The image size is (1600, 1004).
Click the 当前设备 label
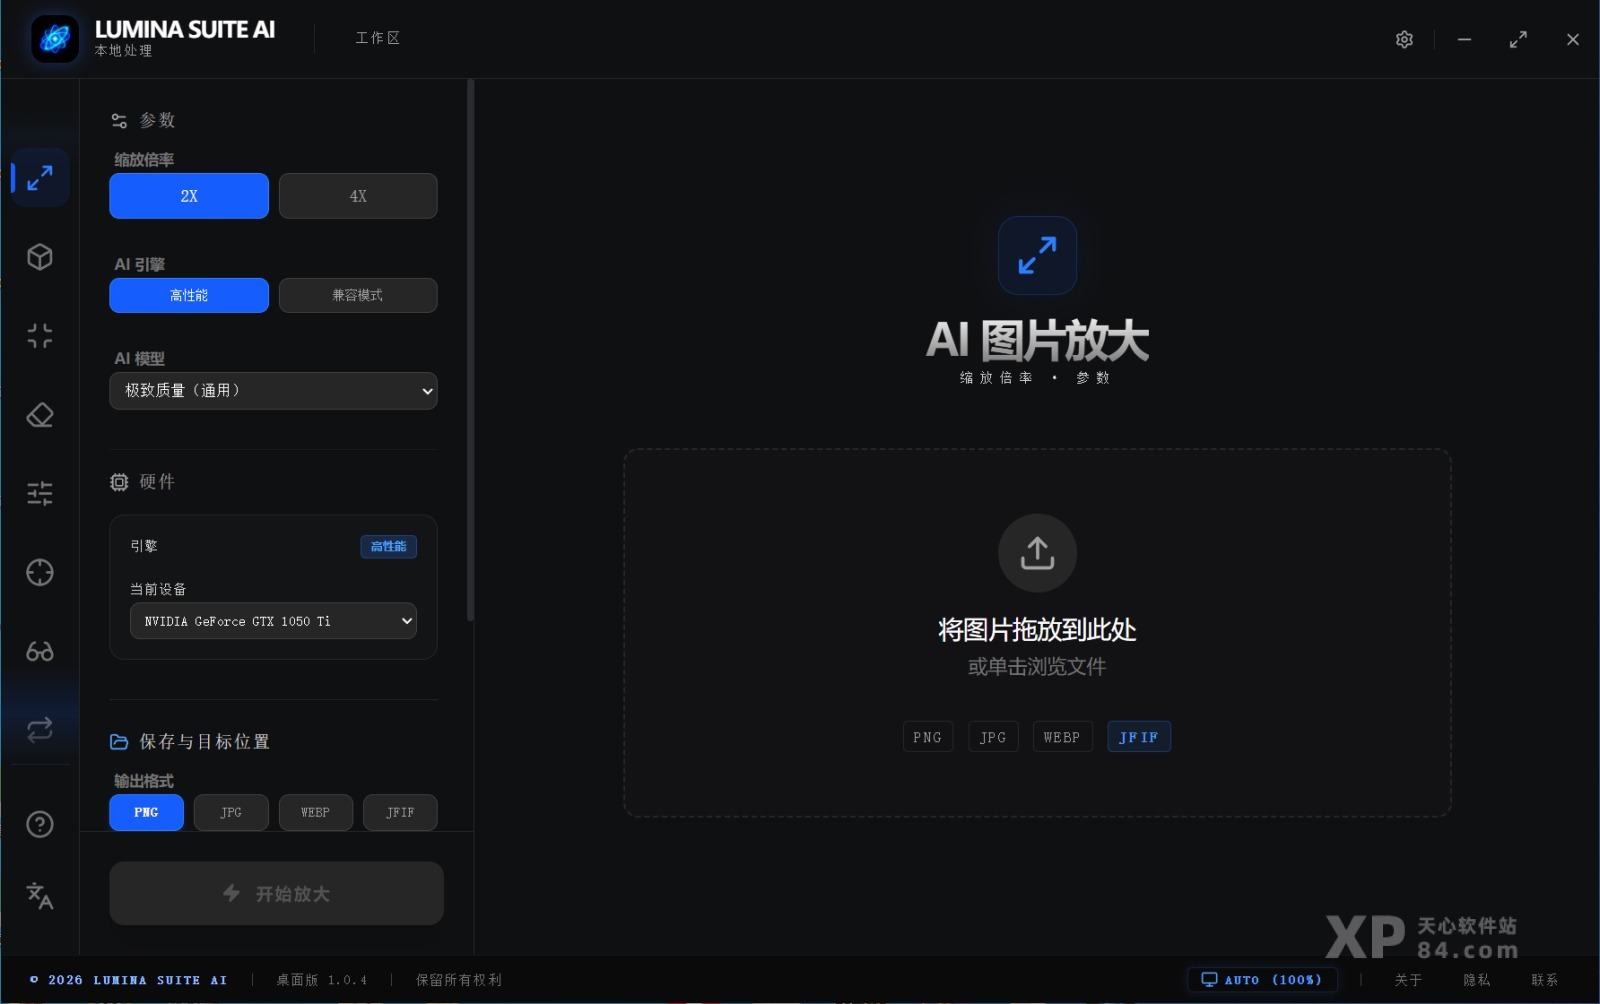158,589
